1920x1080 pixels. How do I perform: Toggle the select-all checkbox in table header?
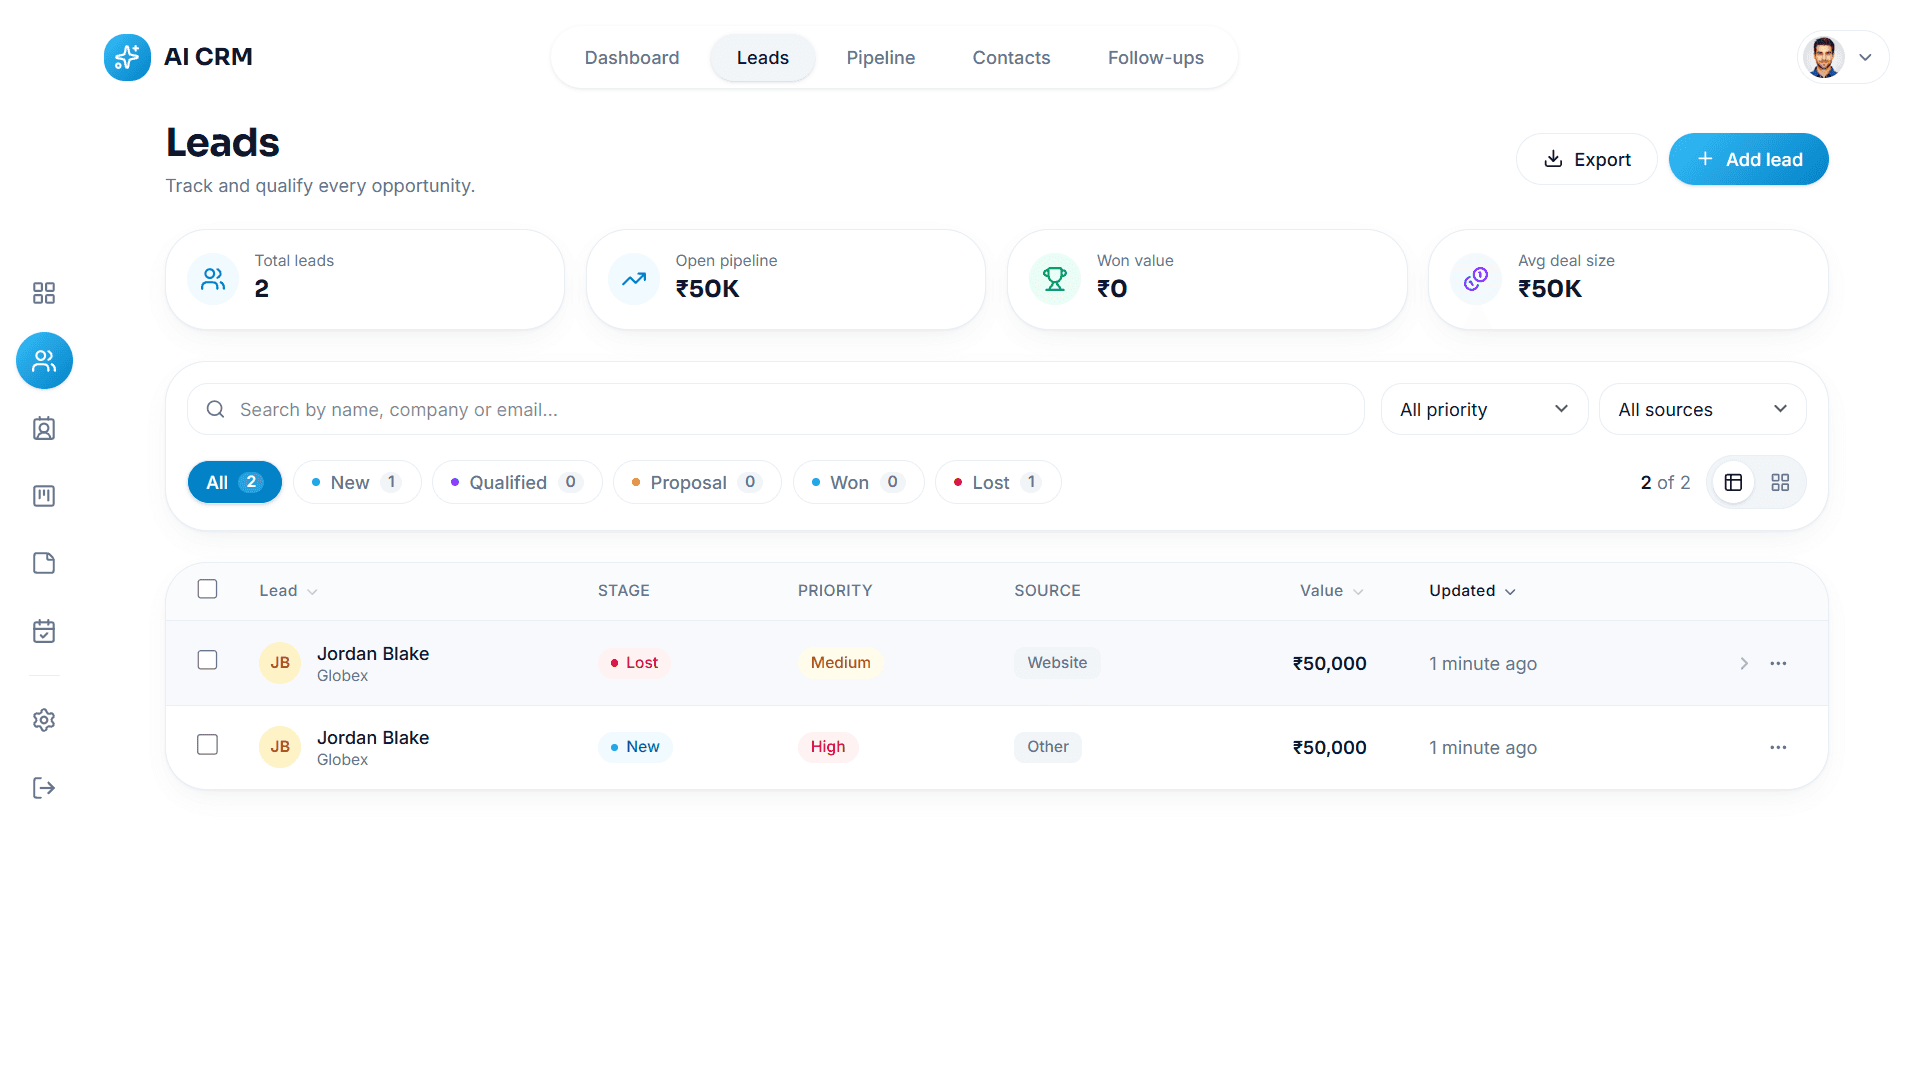click(207, 589)
